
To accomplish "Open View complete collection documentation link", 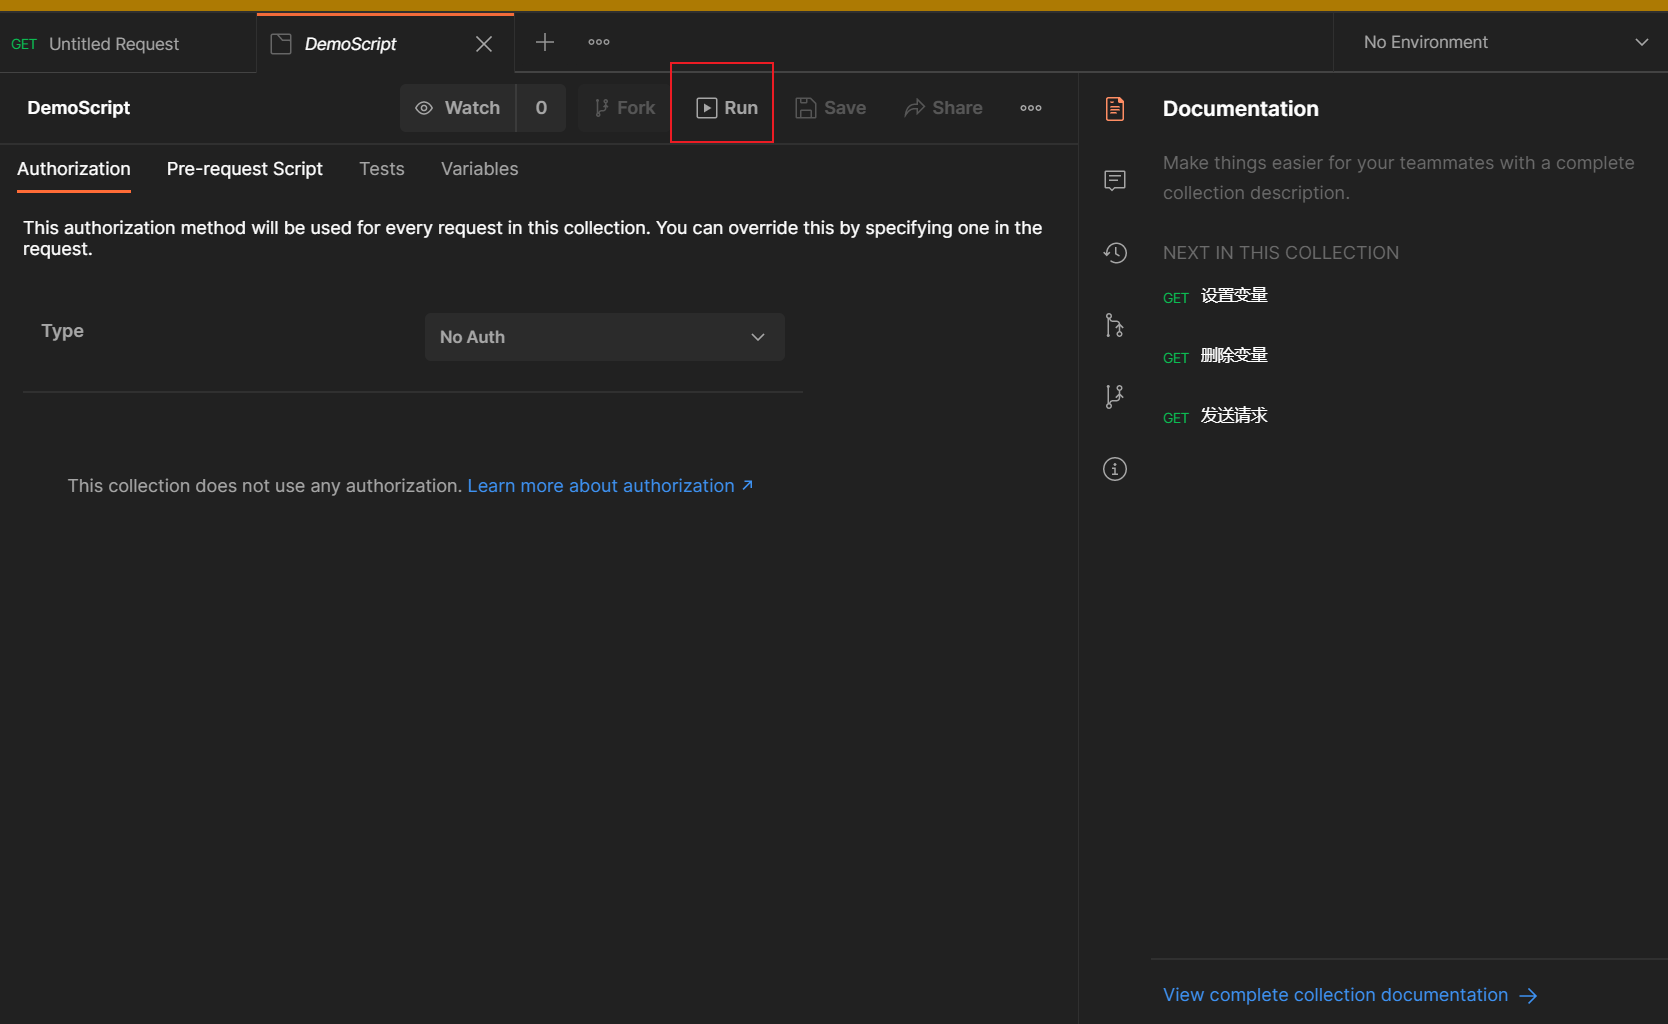I will (x=1350, y=995).
